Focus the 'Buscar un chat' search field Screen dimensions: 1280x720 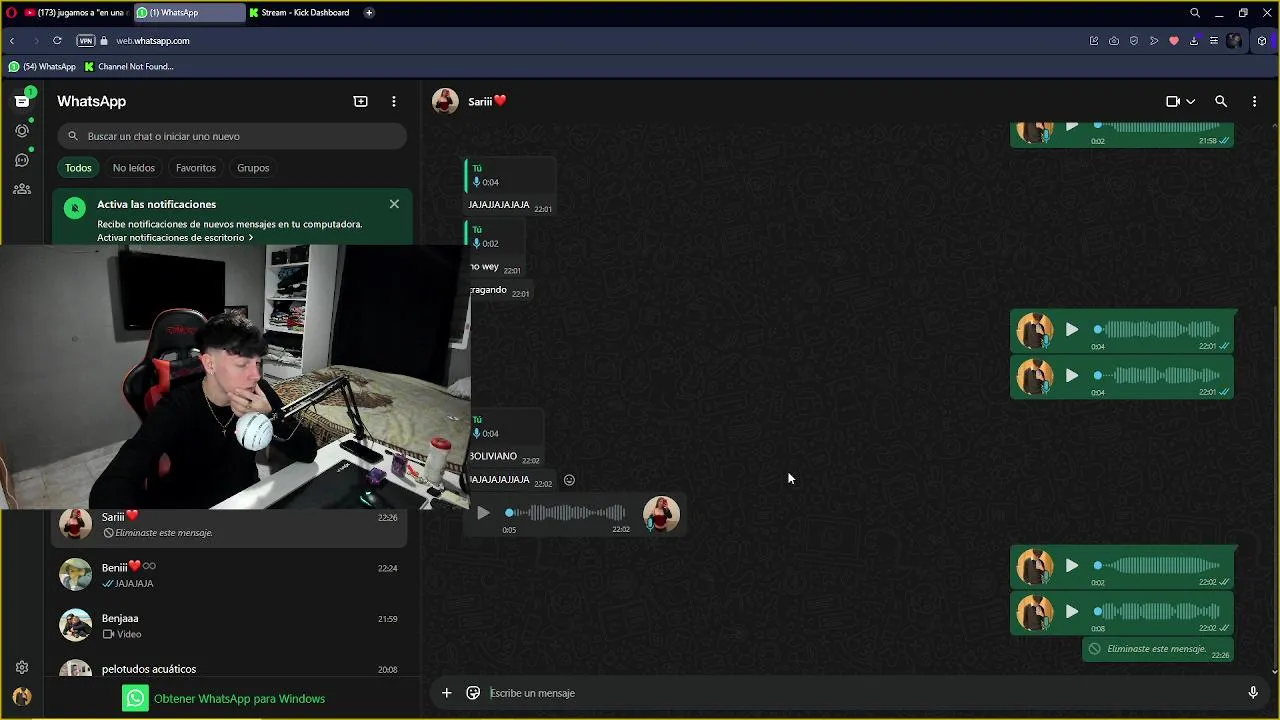[232, 136]
